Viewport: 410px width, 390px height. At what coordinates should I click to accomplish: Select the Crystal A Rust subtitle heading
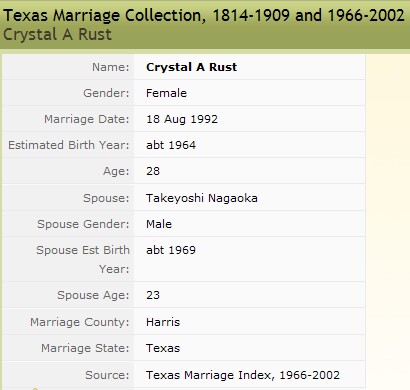57,35
